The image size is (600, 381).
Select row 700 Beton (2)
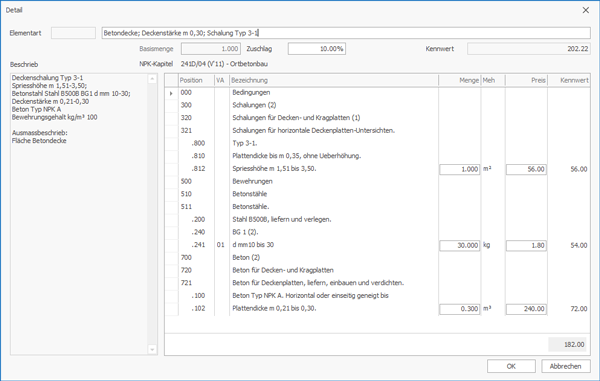point(377,257)
